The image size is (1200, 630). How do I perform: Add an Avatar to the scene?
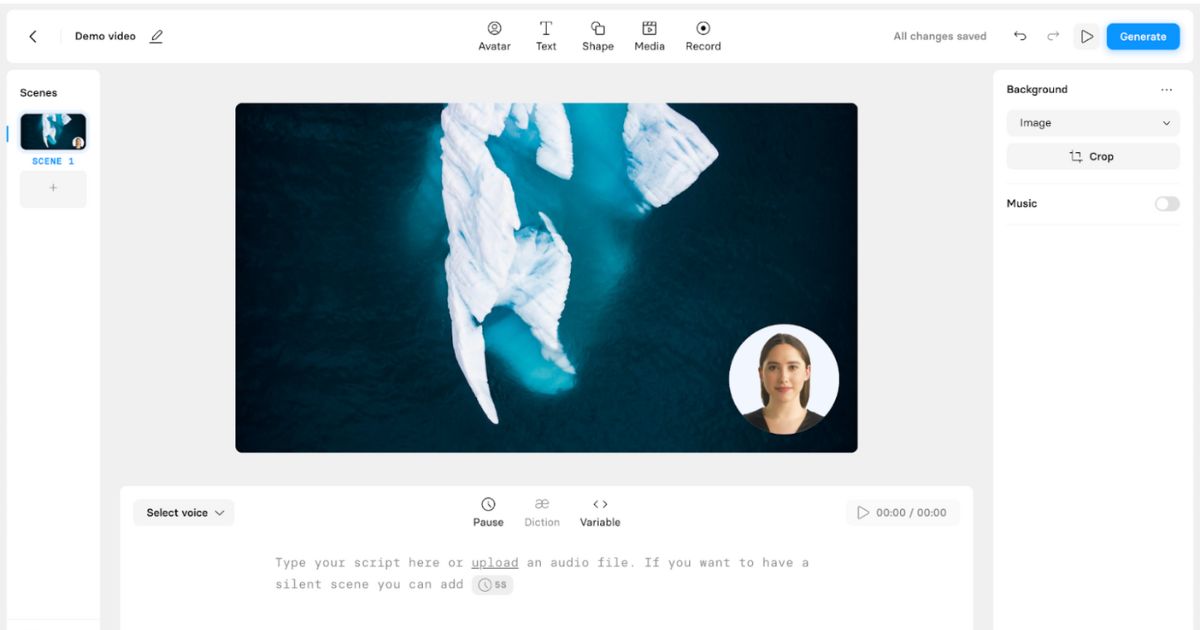coord(493,36)
